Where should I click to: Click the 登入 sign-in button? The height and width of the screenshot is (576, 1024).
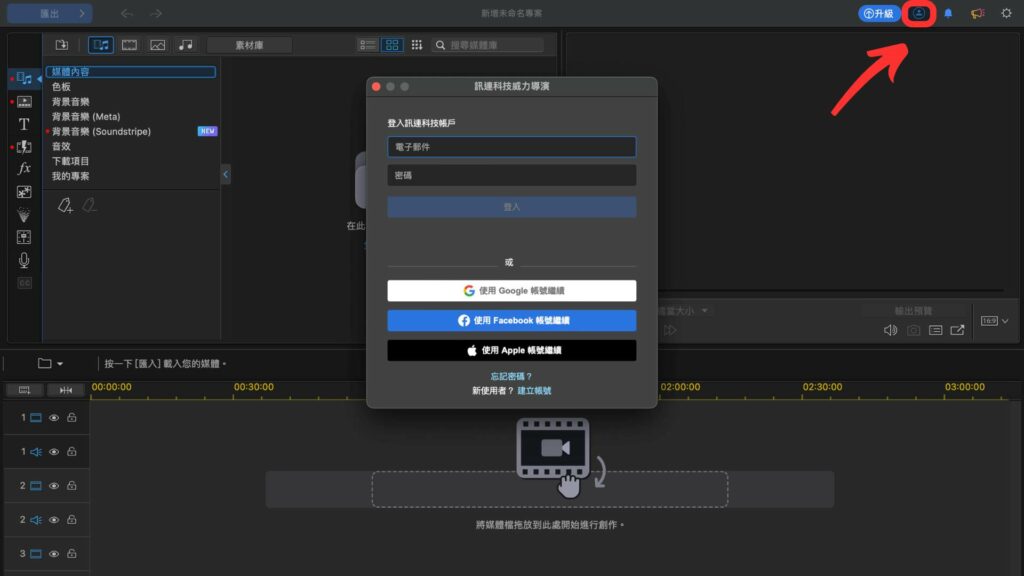(x=511, y=207)
